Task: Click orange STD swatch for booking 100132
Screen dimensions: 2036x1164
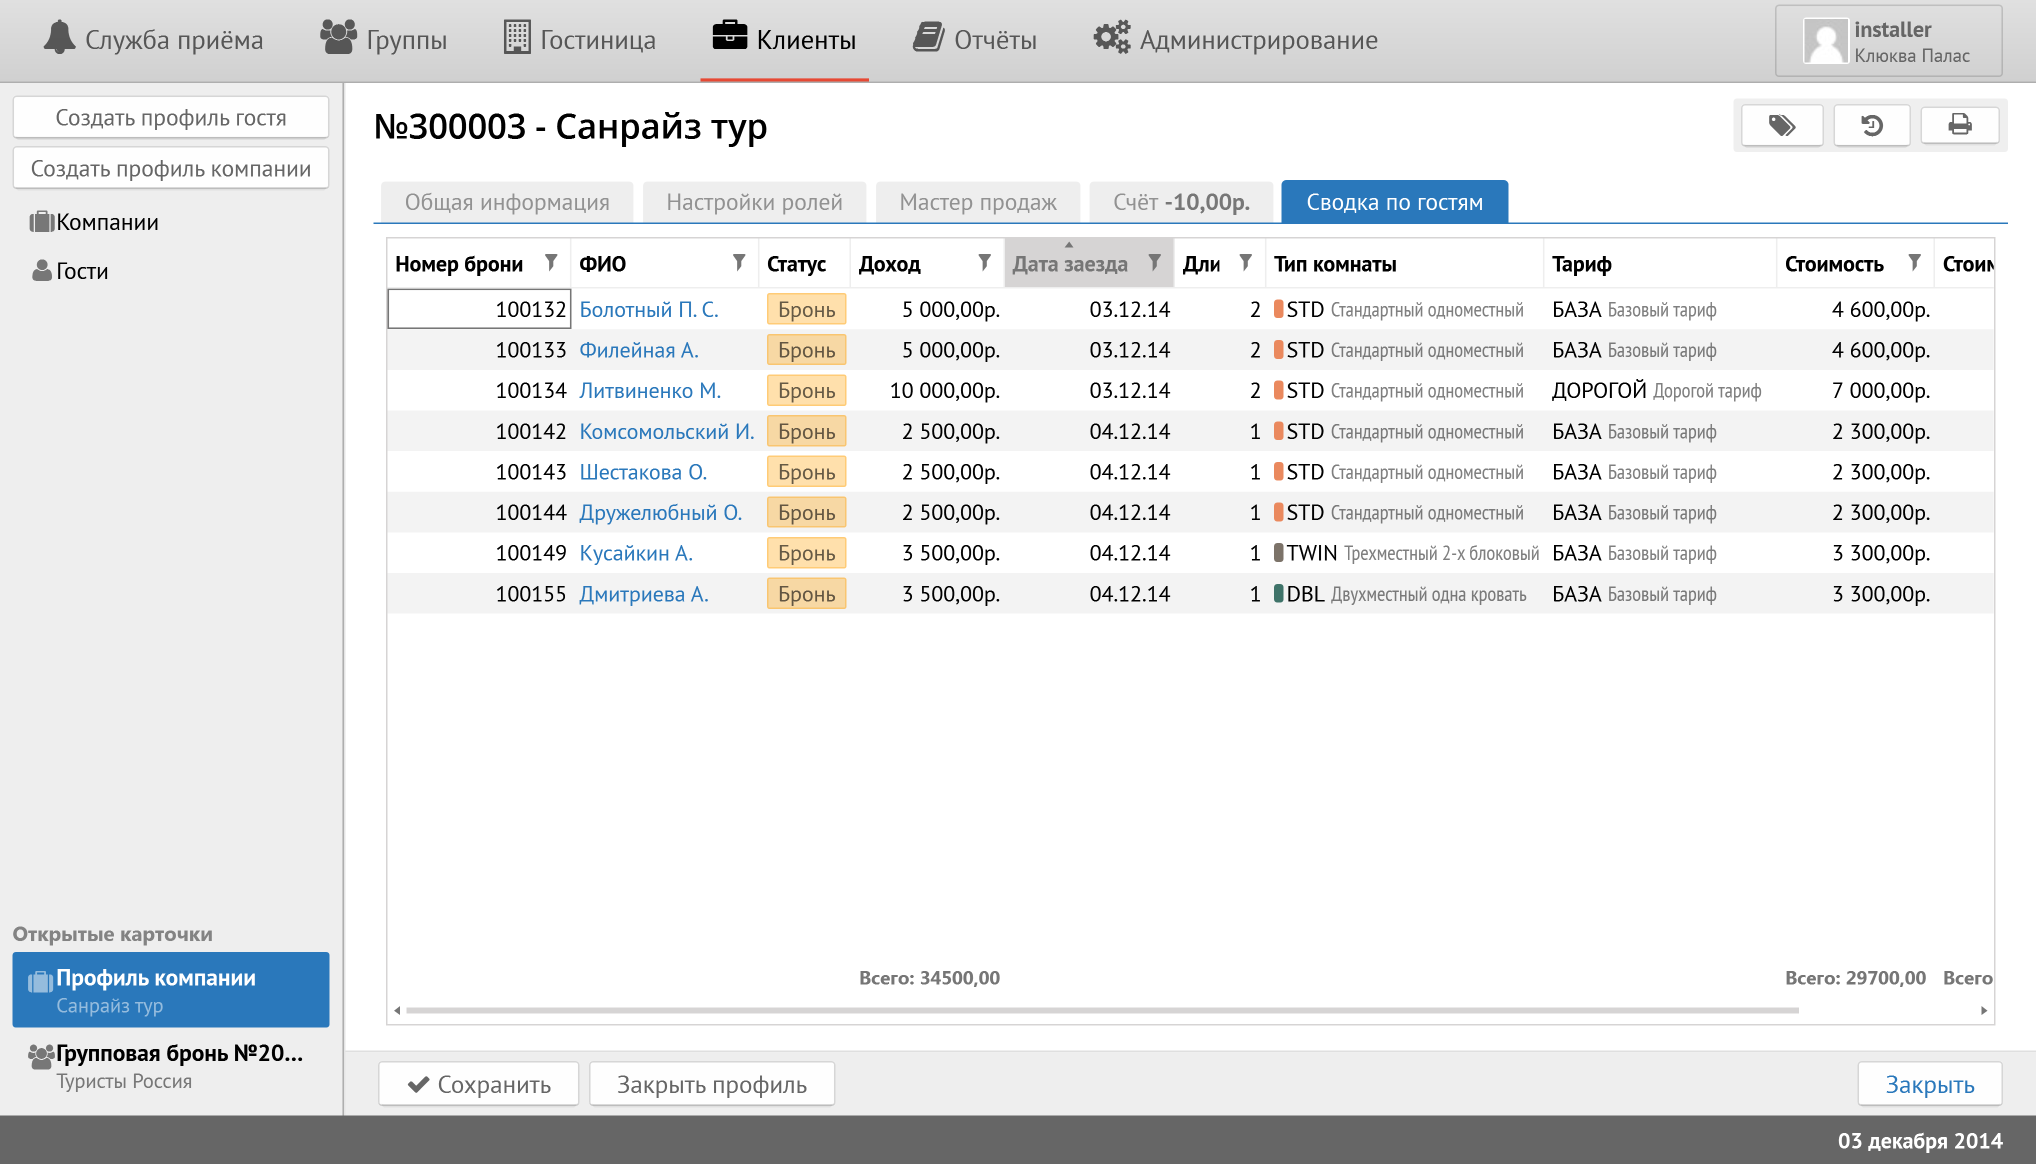Action: [x=1278, y=309]
